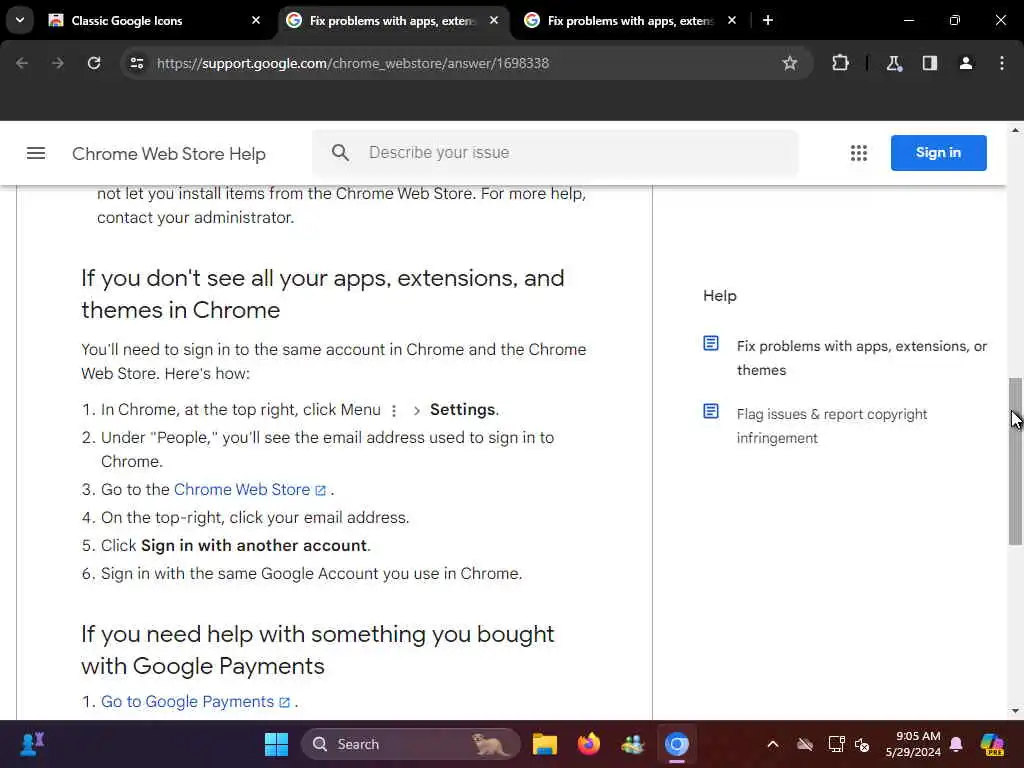This screenshot has width=1024, height=768.
Task: Click the cloud sync tray icon
Action: tap(805, 744)
